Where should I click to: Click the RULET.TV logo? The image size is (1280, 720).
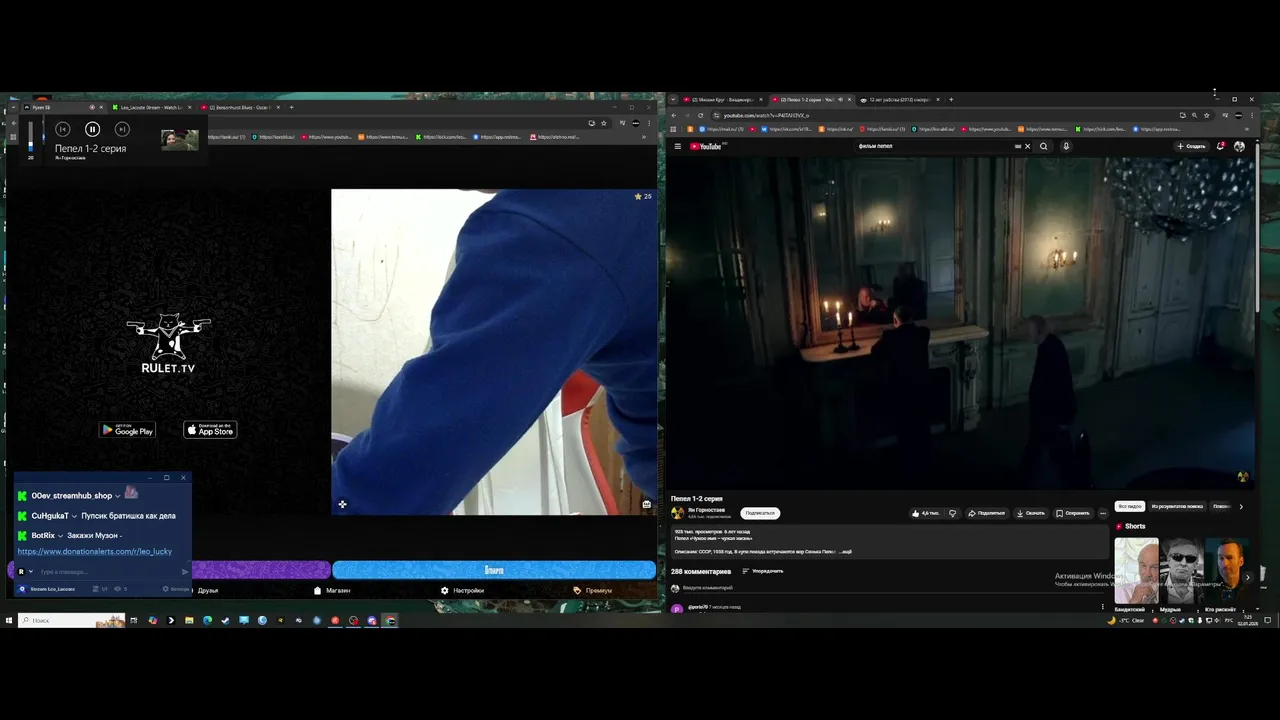pyautogui.click(x=168, y=344)
